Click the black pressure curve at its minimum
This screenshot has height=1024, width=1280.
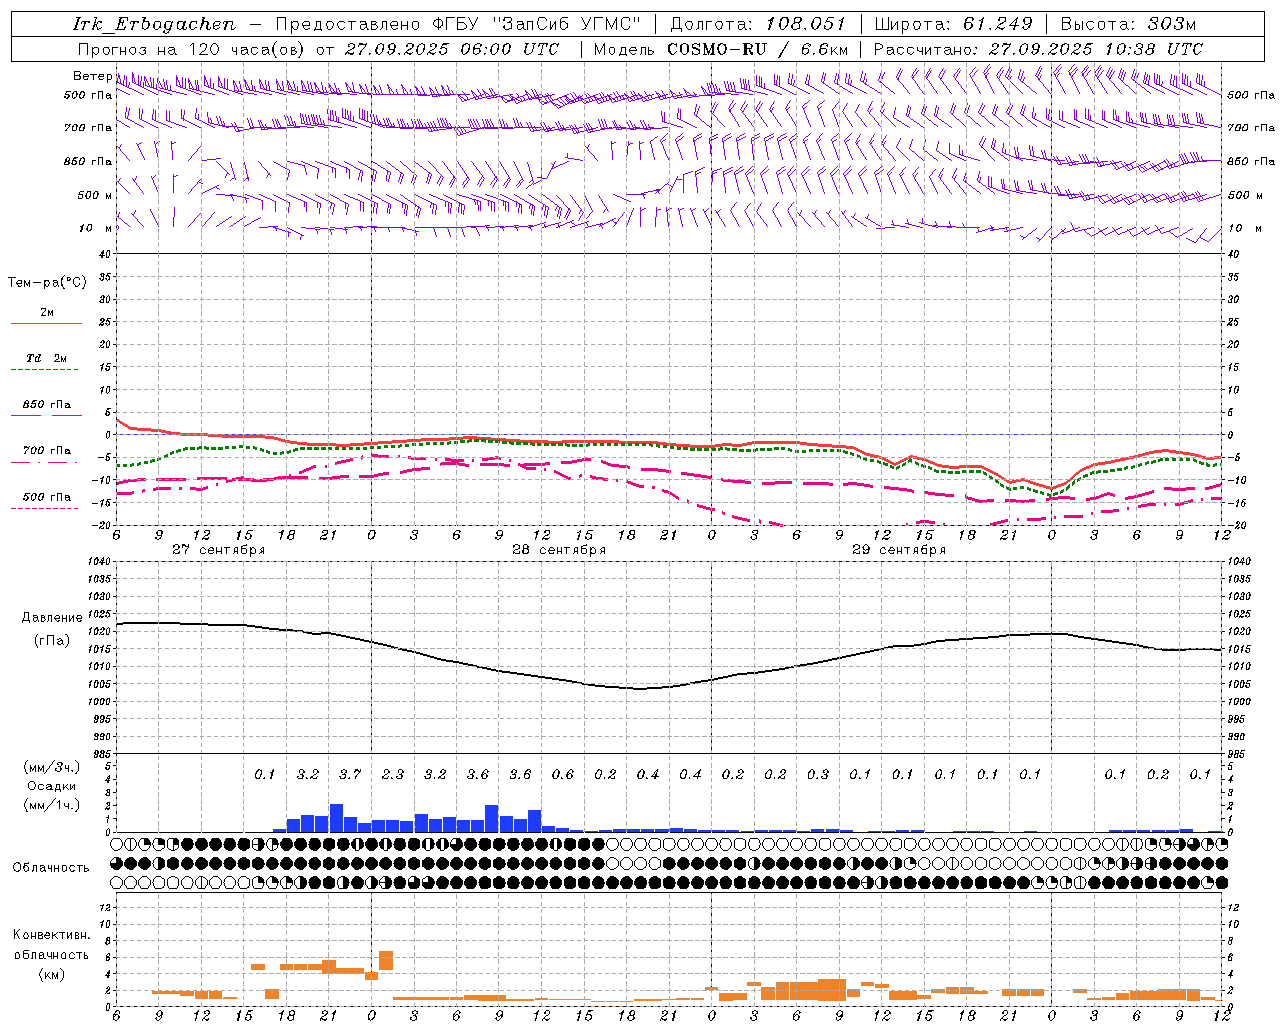coord(640,688)
